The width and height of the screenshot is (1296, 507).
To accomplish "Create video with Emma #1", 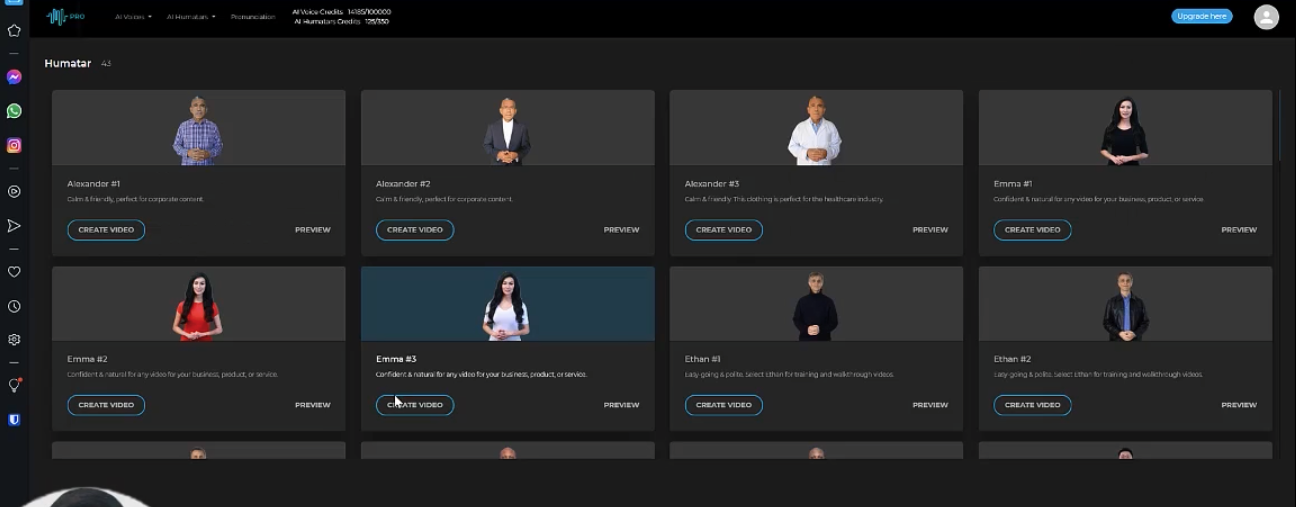I will click(1032, 230).
